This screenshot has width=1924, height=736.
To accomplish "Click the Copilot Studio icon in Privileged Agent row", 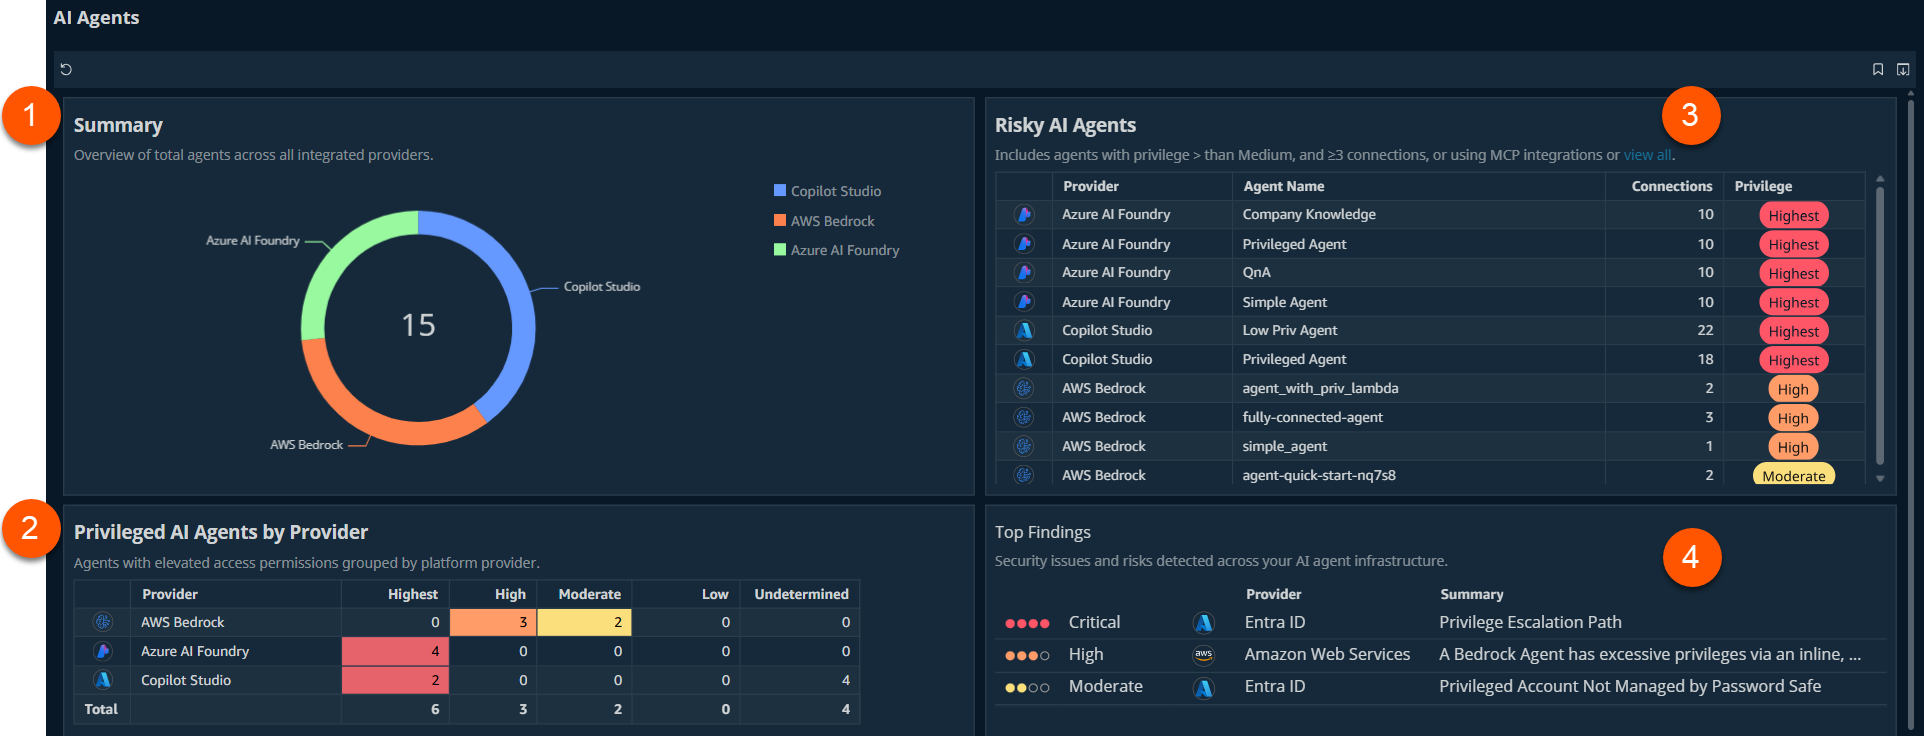I will point(1024,359).
